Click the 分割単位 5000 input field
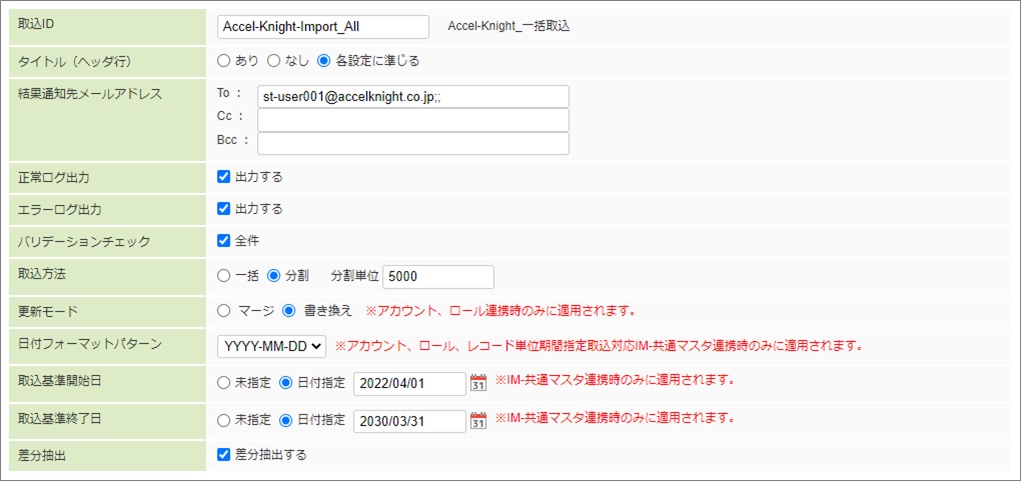 (x=438, y=276)
